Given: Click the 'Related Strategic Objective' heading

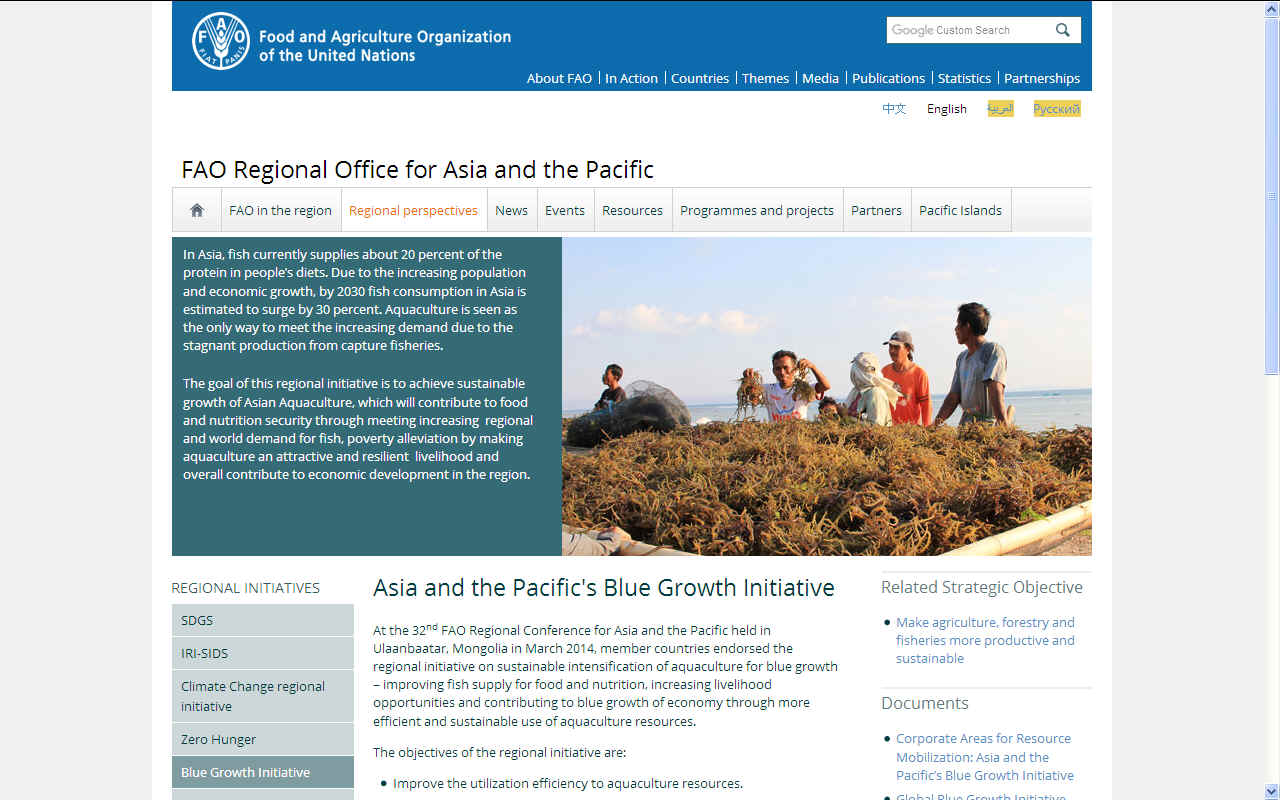Looking at the screenshot, I should (982, 587).
